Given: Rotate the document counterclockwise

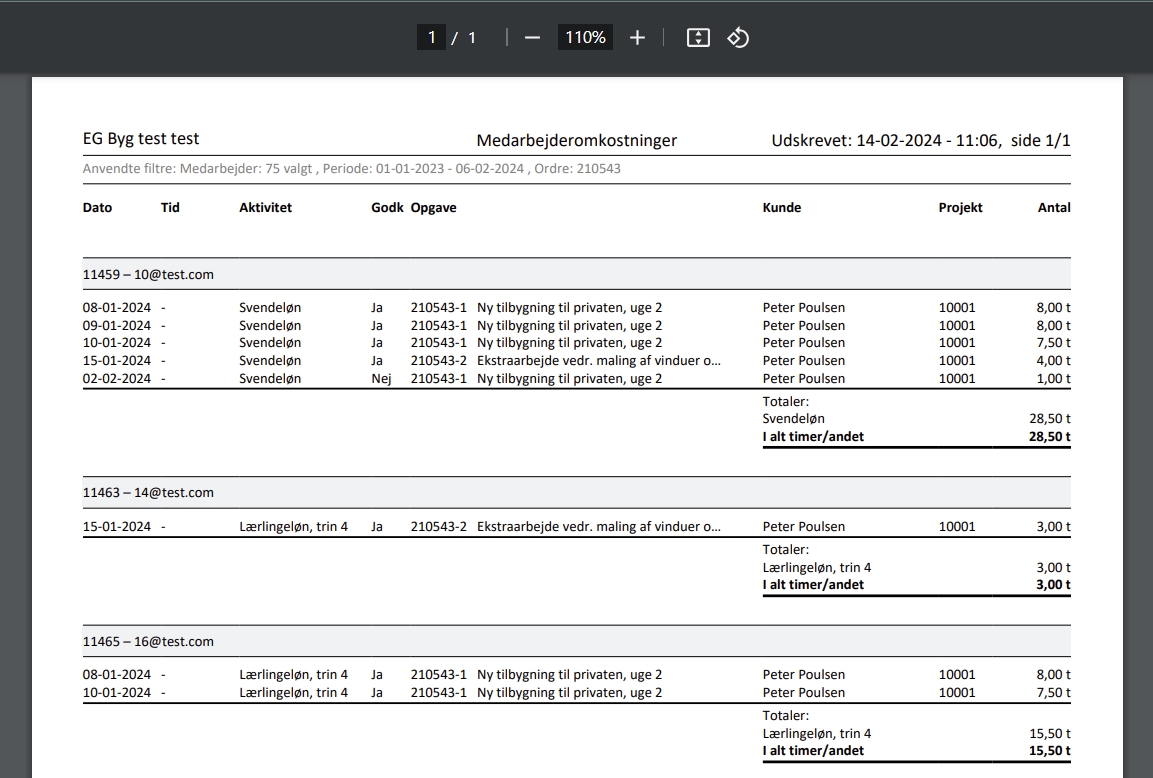Looking at the screenshot, I should 738,38.
